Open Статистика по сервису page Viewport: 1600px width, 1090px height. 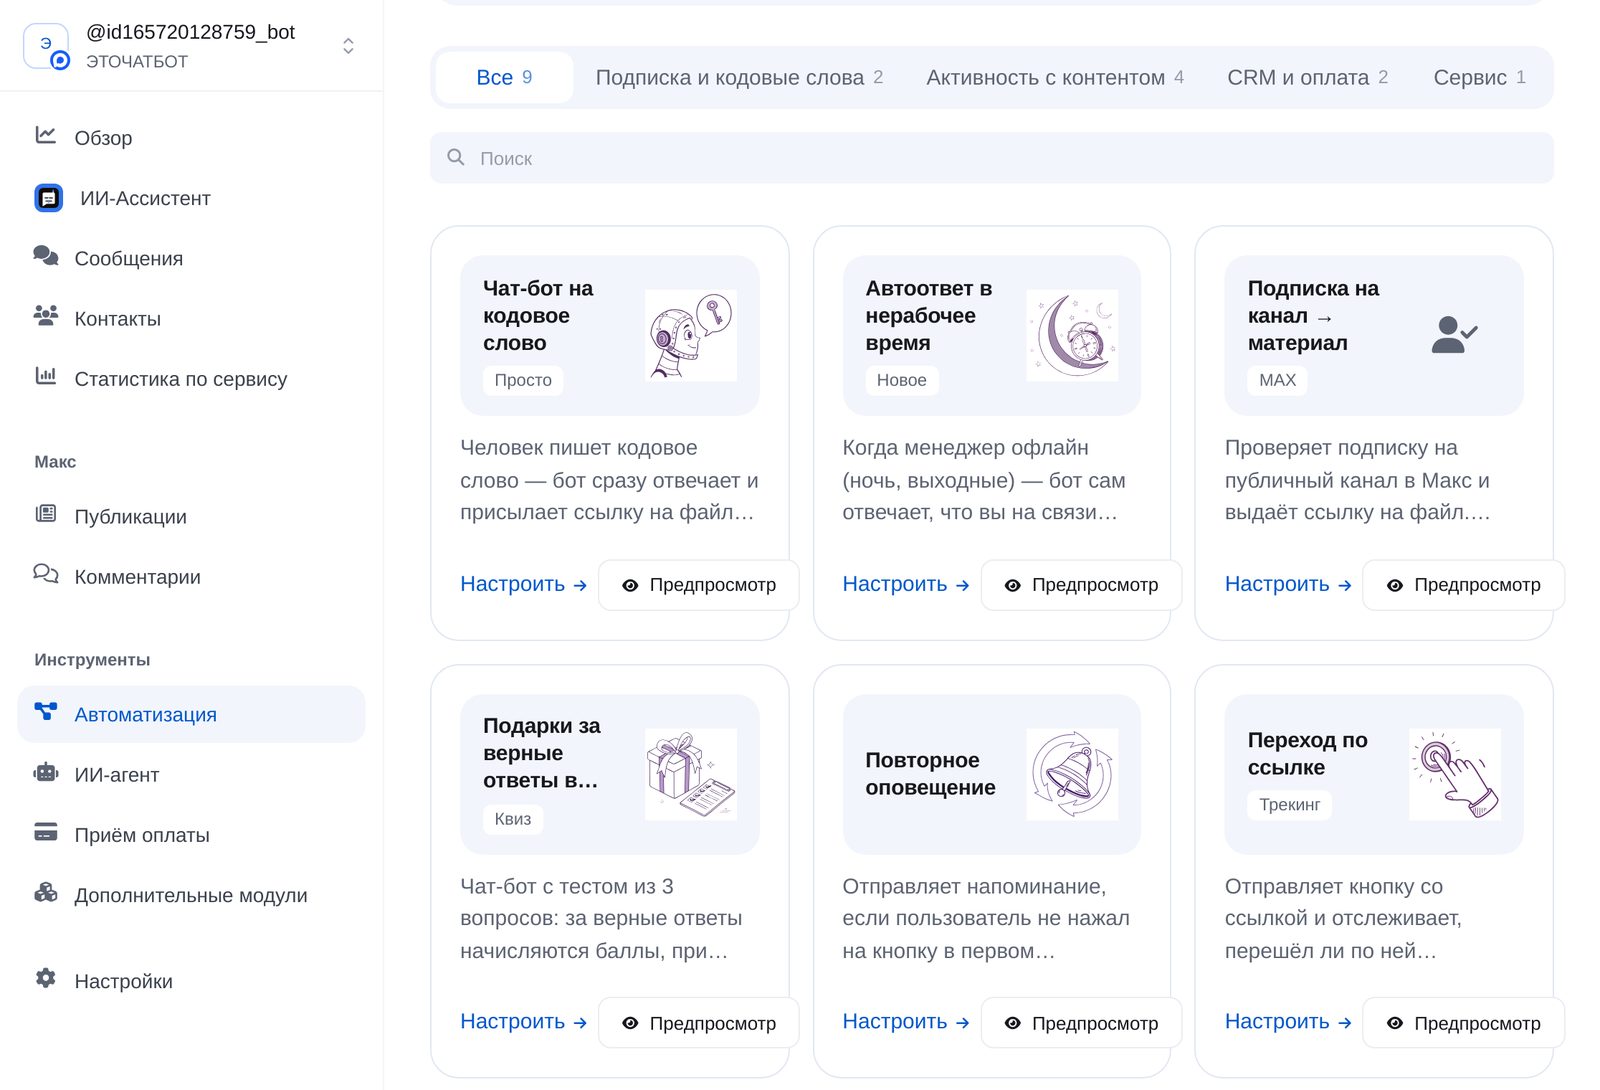pyautogui.click(x=191, y=379)
